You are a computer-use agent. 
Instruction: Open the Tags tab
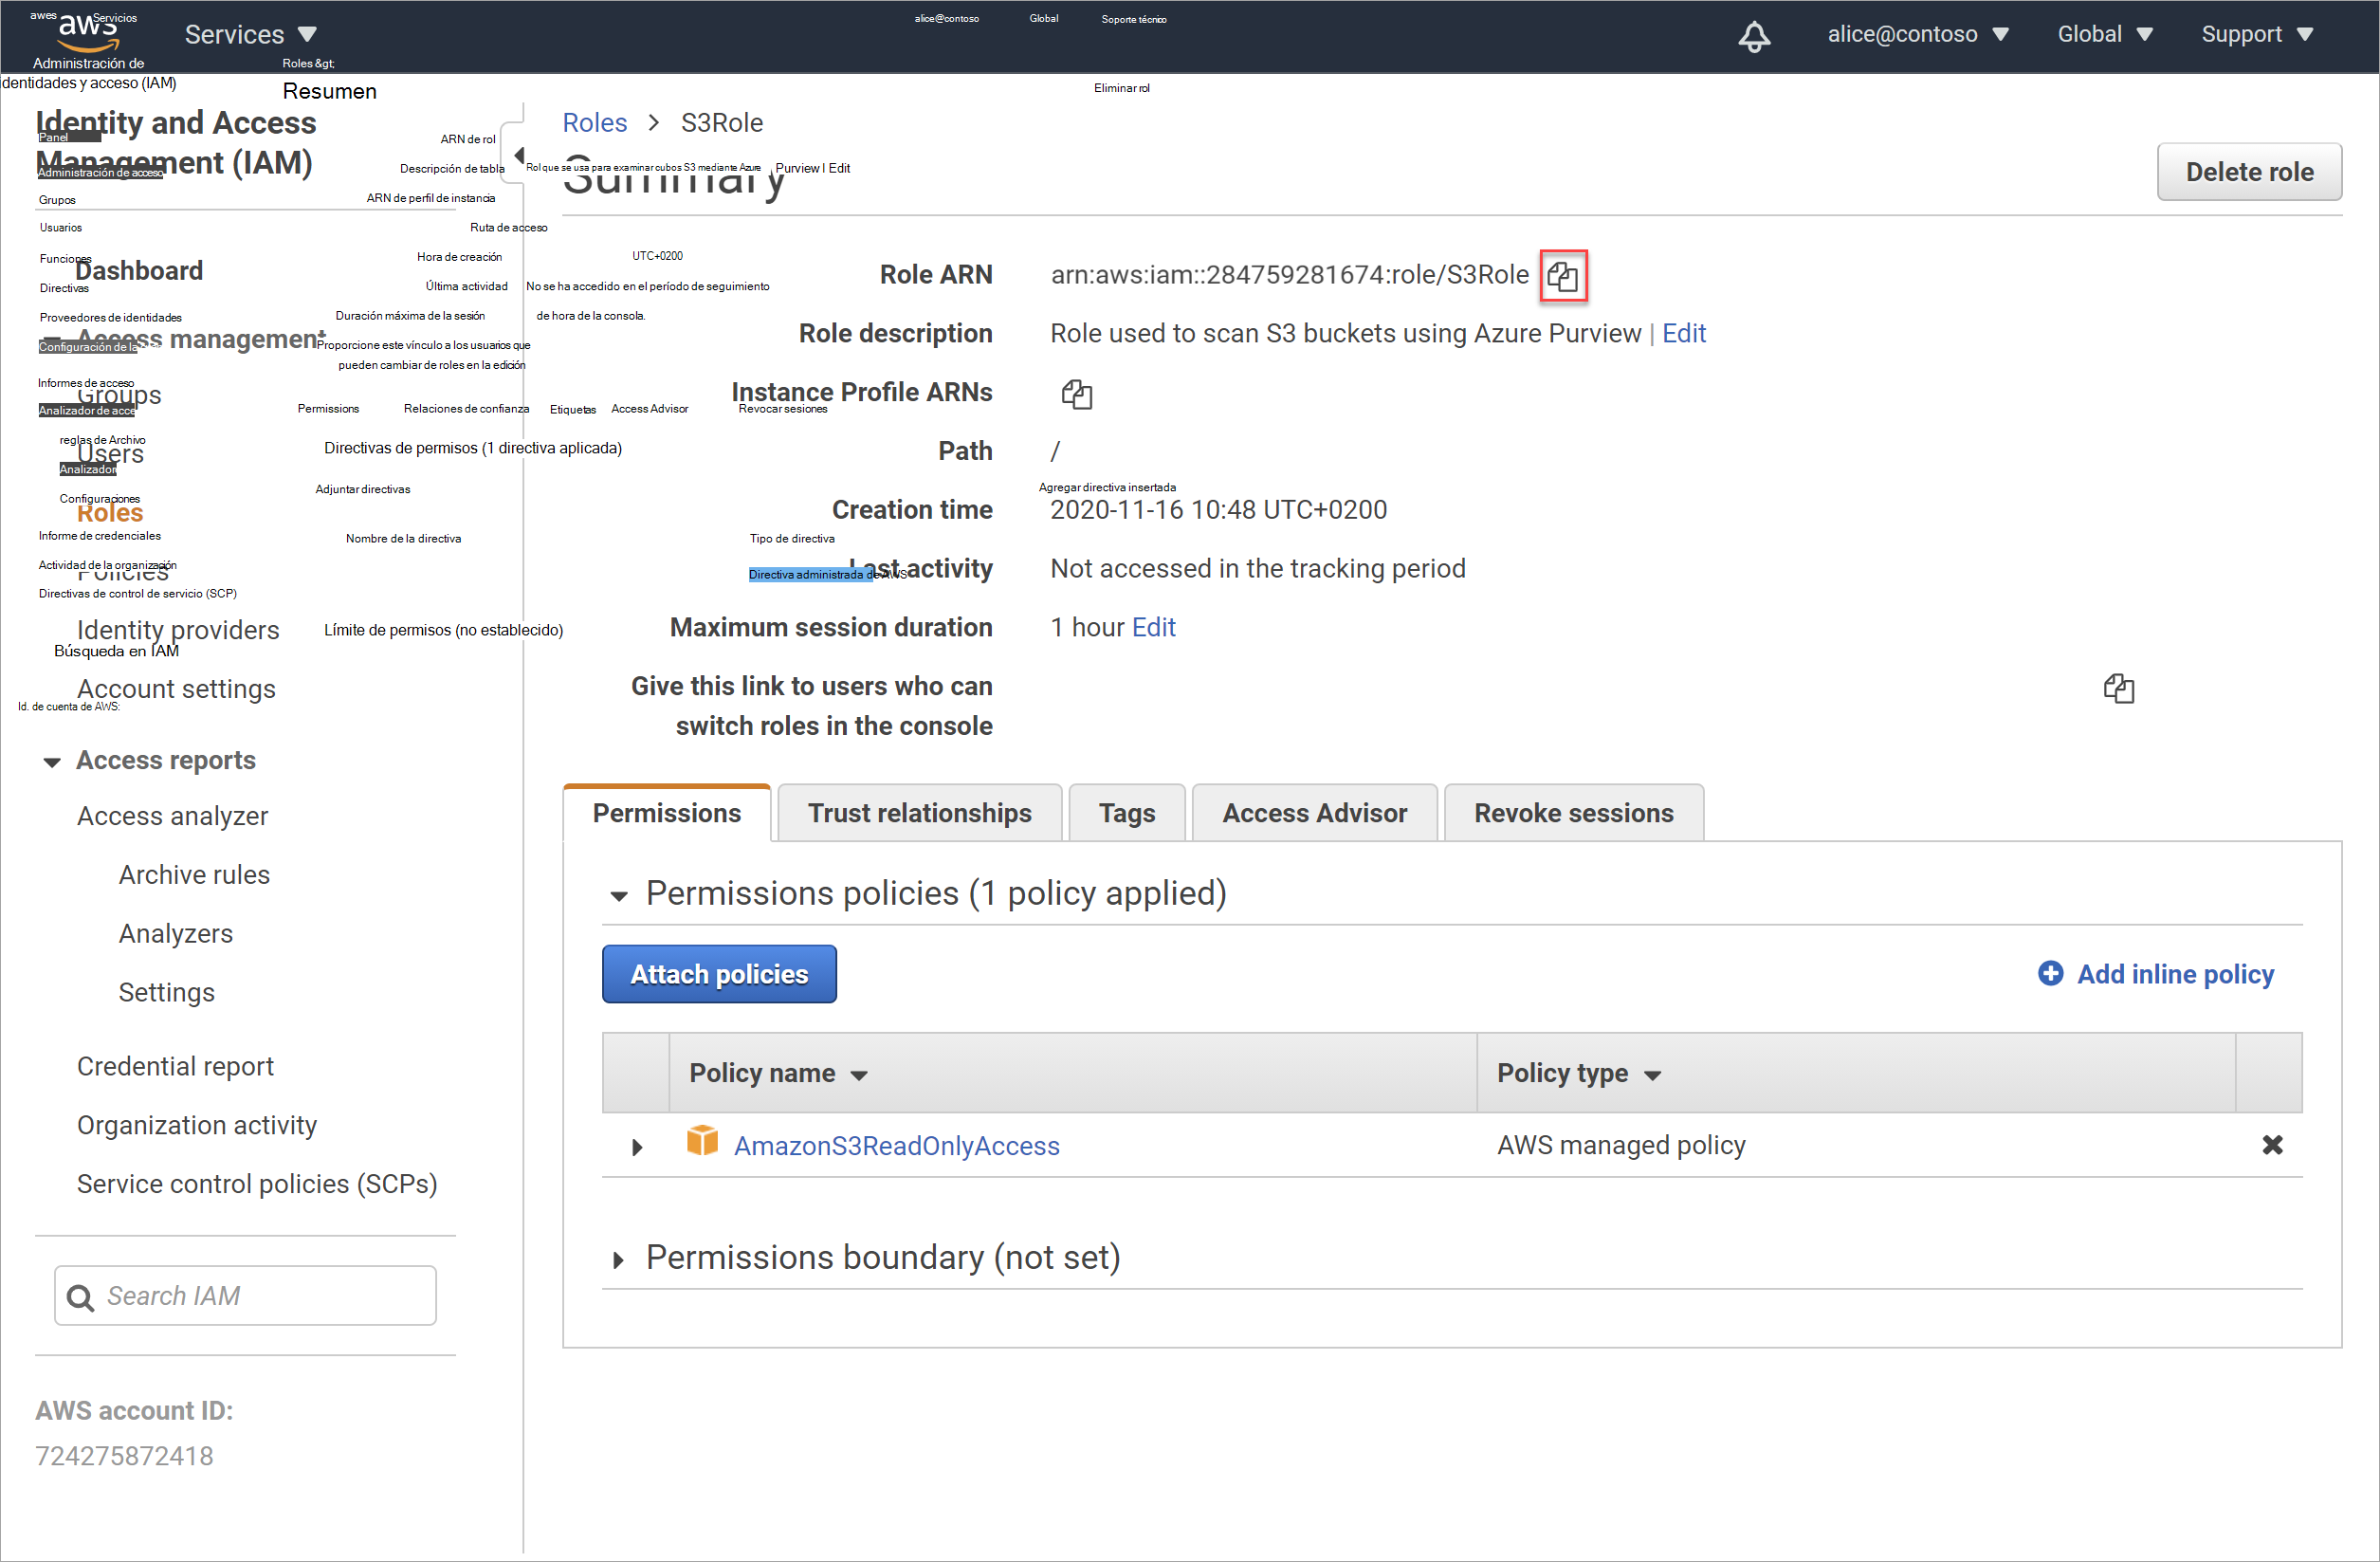1126,813
